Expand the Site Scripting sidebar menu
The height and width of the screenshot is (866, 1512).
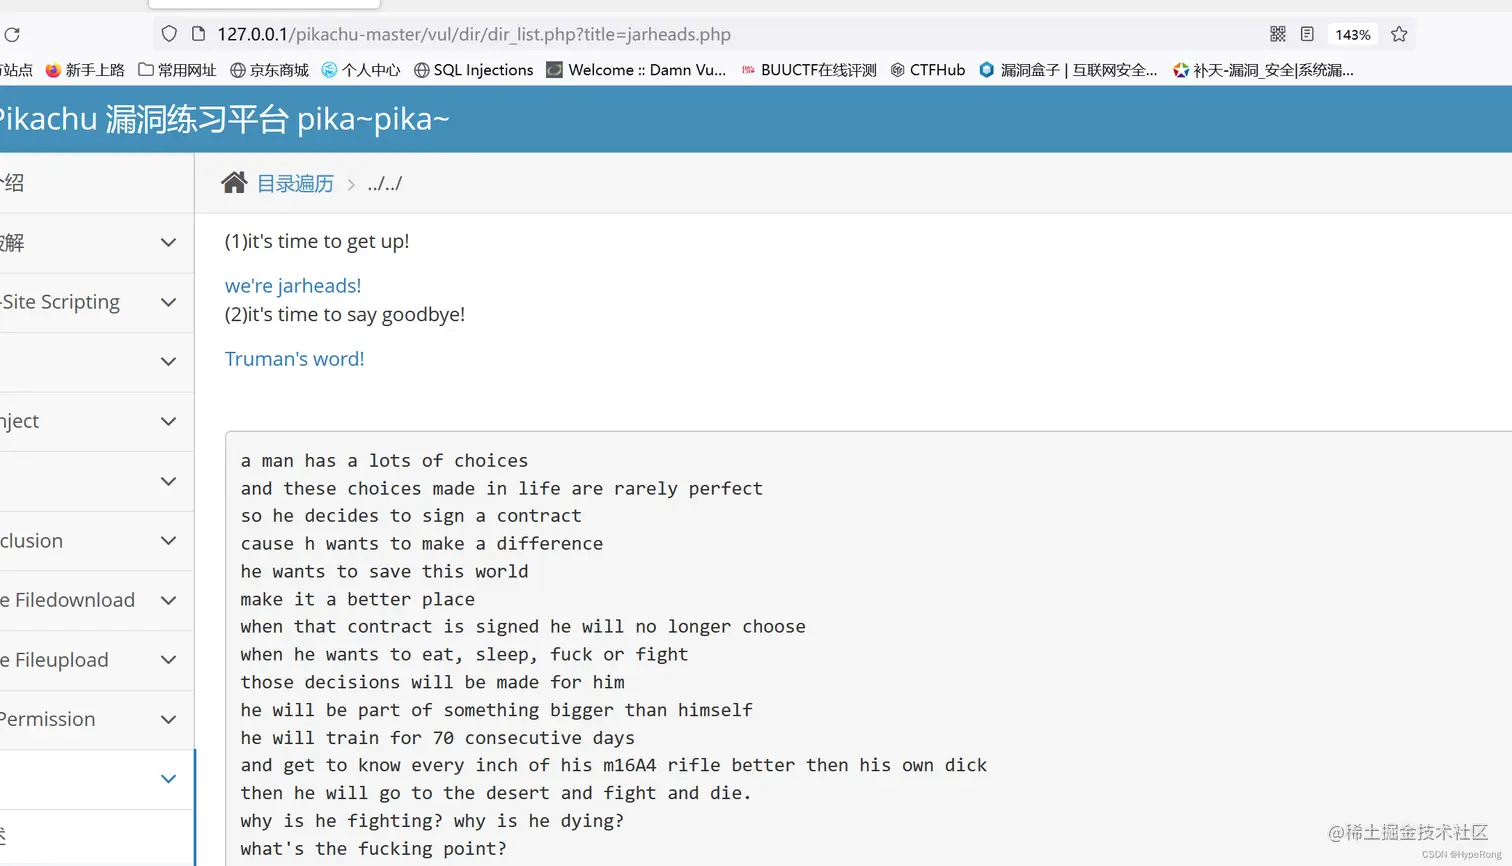[x=168, y=302]
